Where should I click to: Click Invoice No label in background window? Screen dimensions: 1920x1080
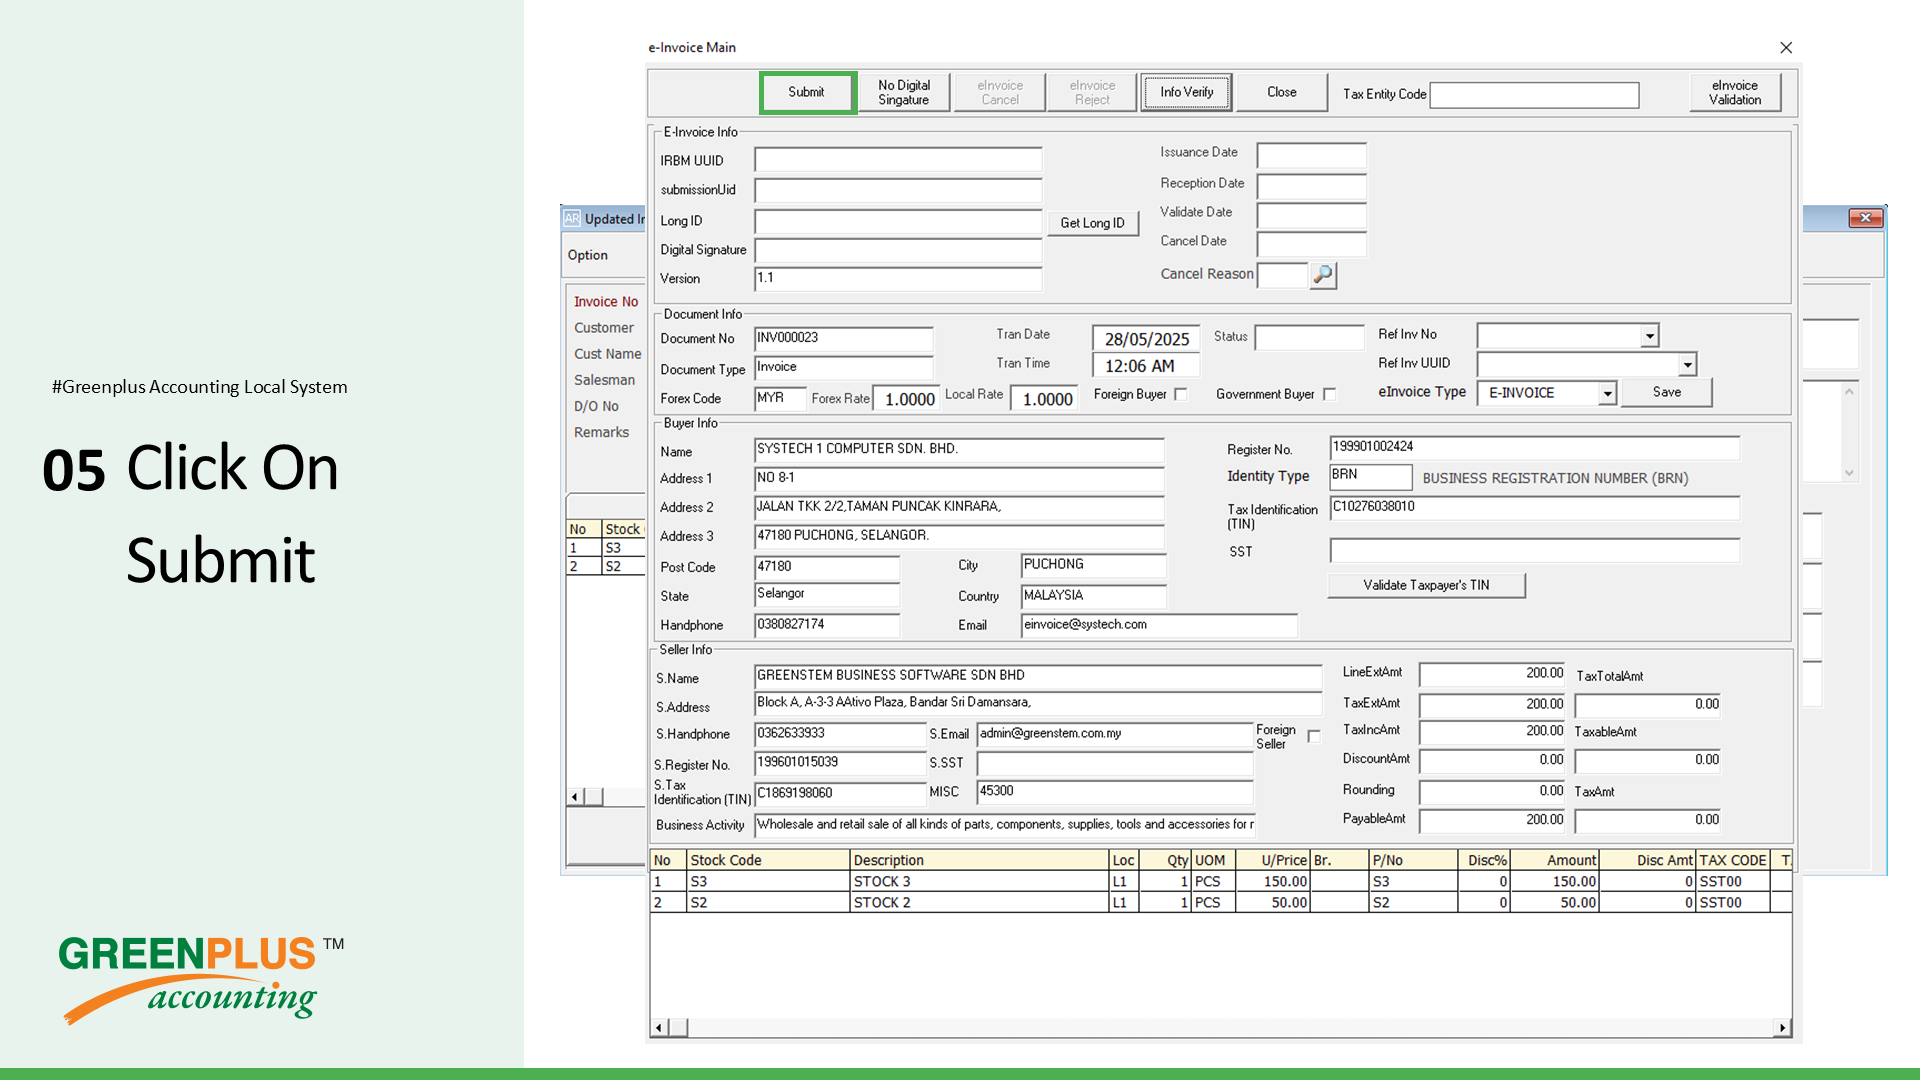(x=605, y=301)
